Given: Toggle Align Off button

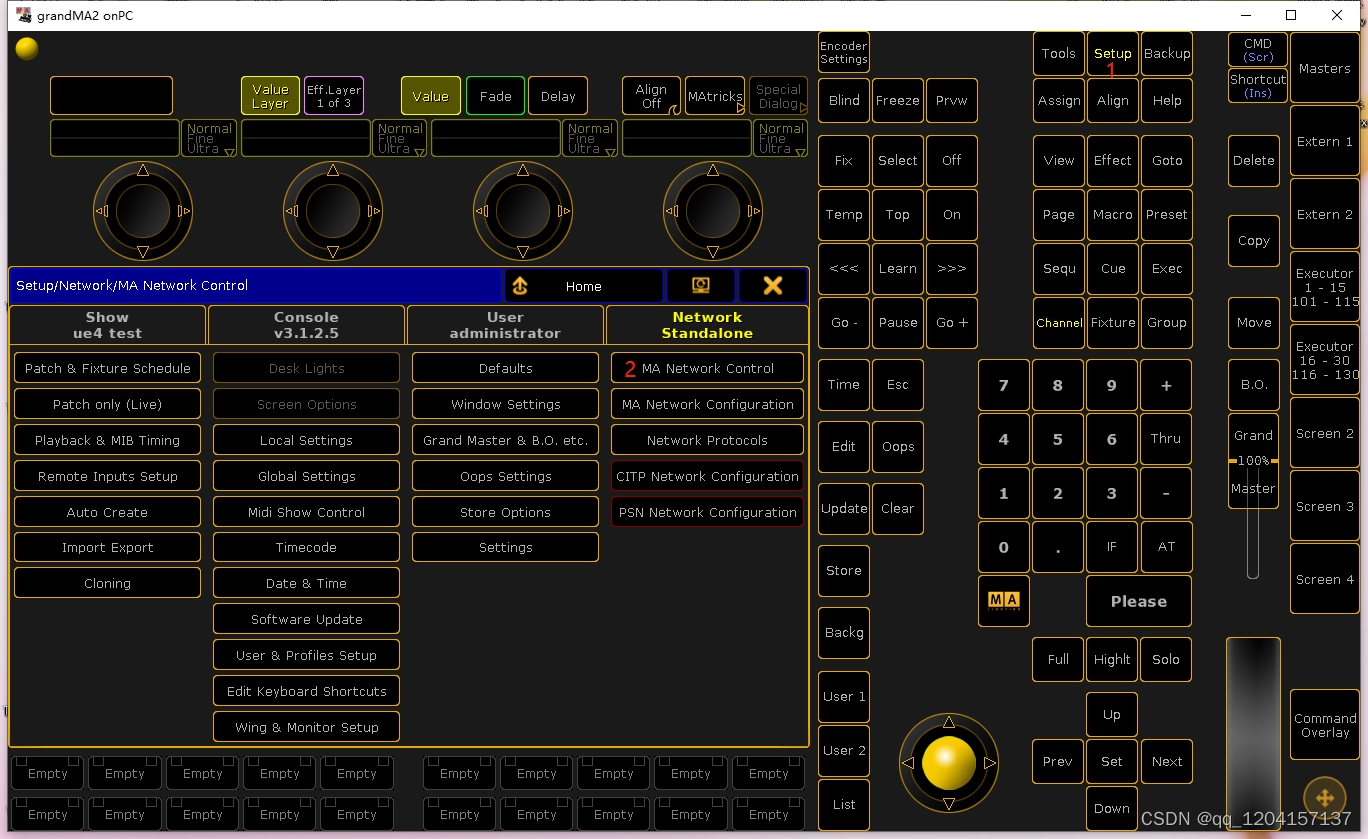Looking at the screenshot, I should tap(651, 96).
